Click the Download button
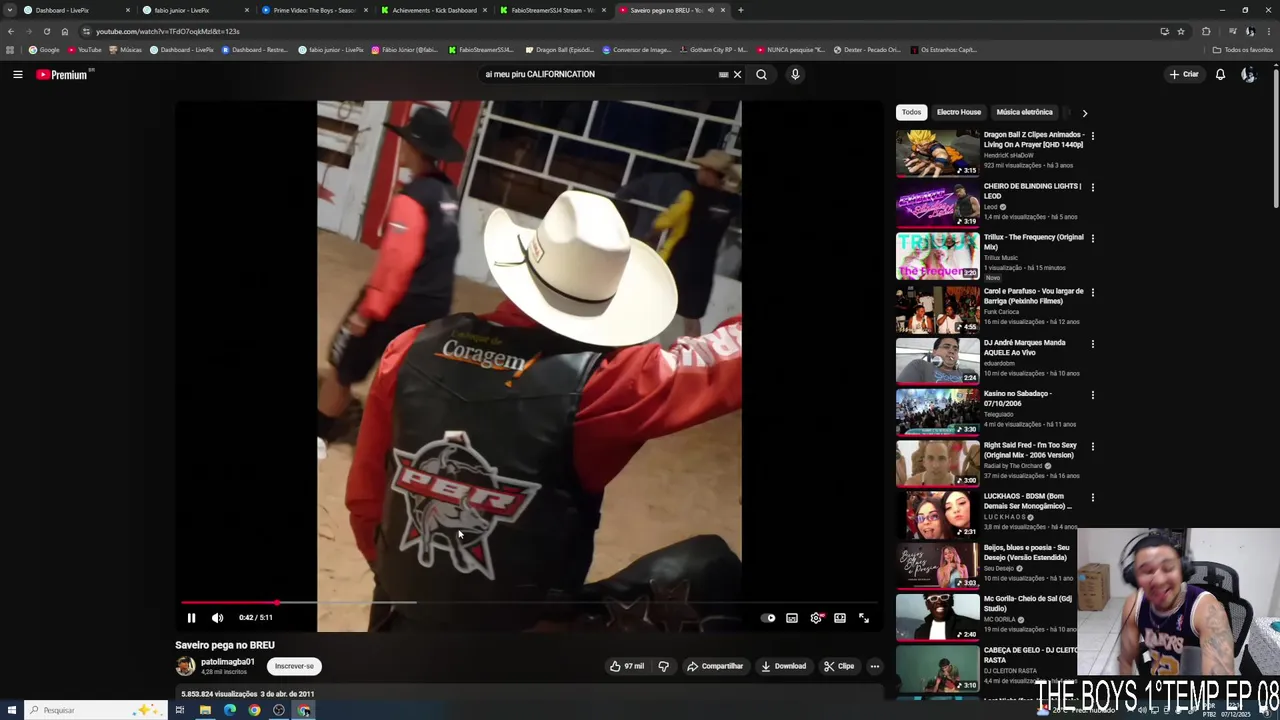This screenshot has width=1280, height=720. pyautogui.click(x=783, y=666)
